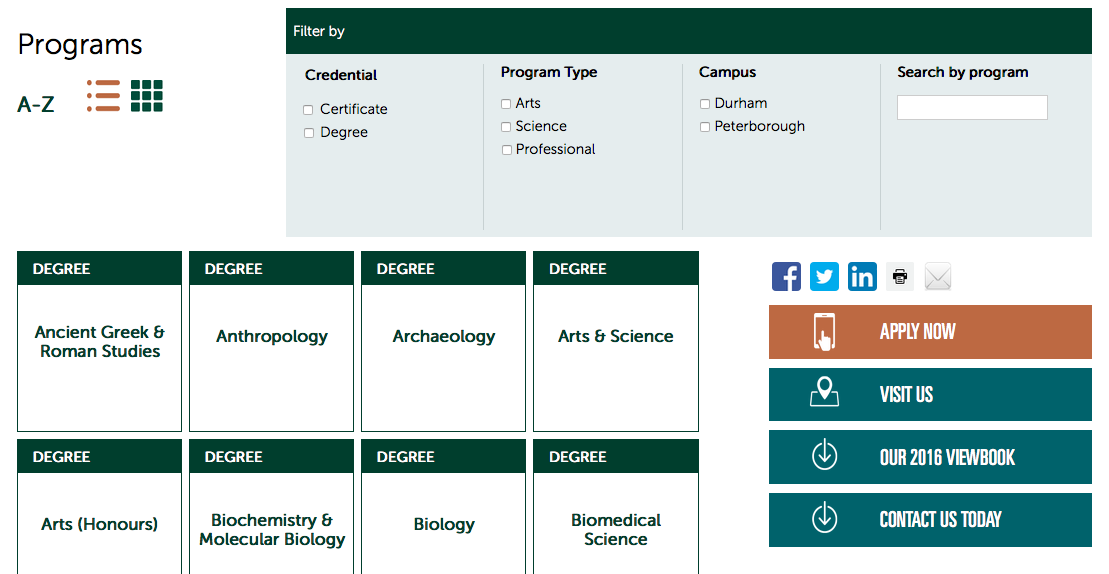Screen dimensions: 1109x574
Task: Click the printer icon
Action: point(900,277)
